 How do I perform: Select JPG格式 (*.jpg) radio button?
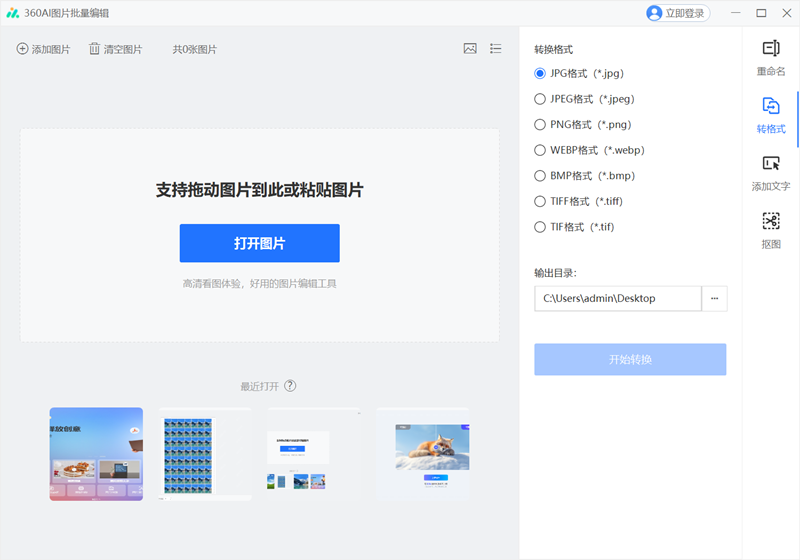point(540,73)
